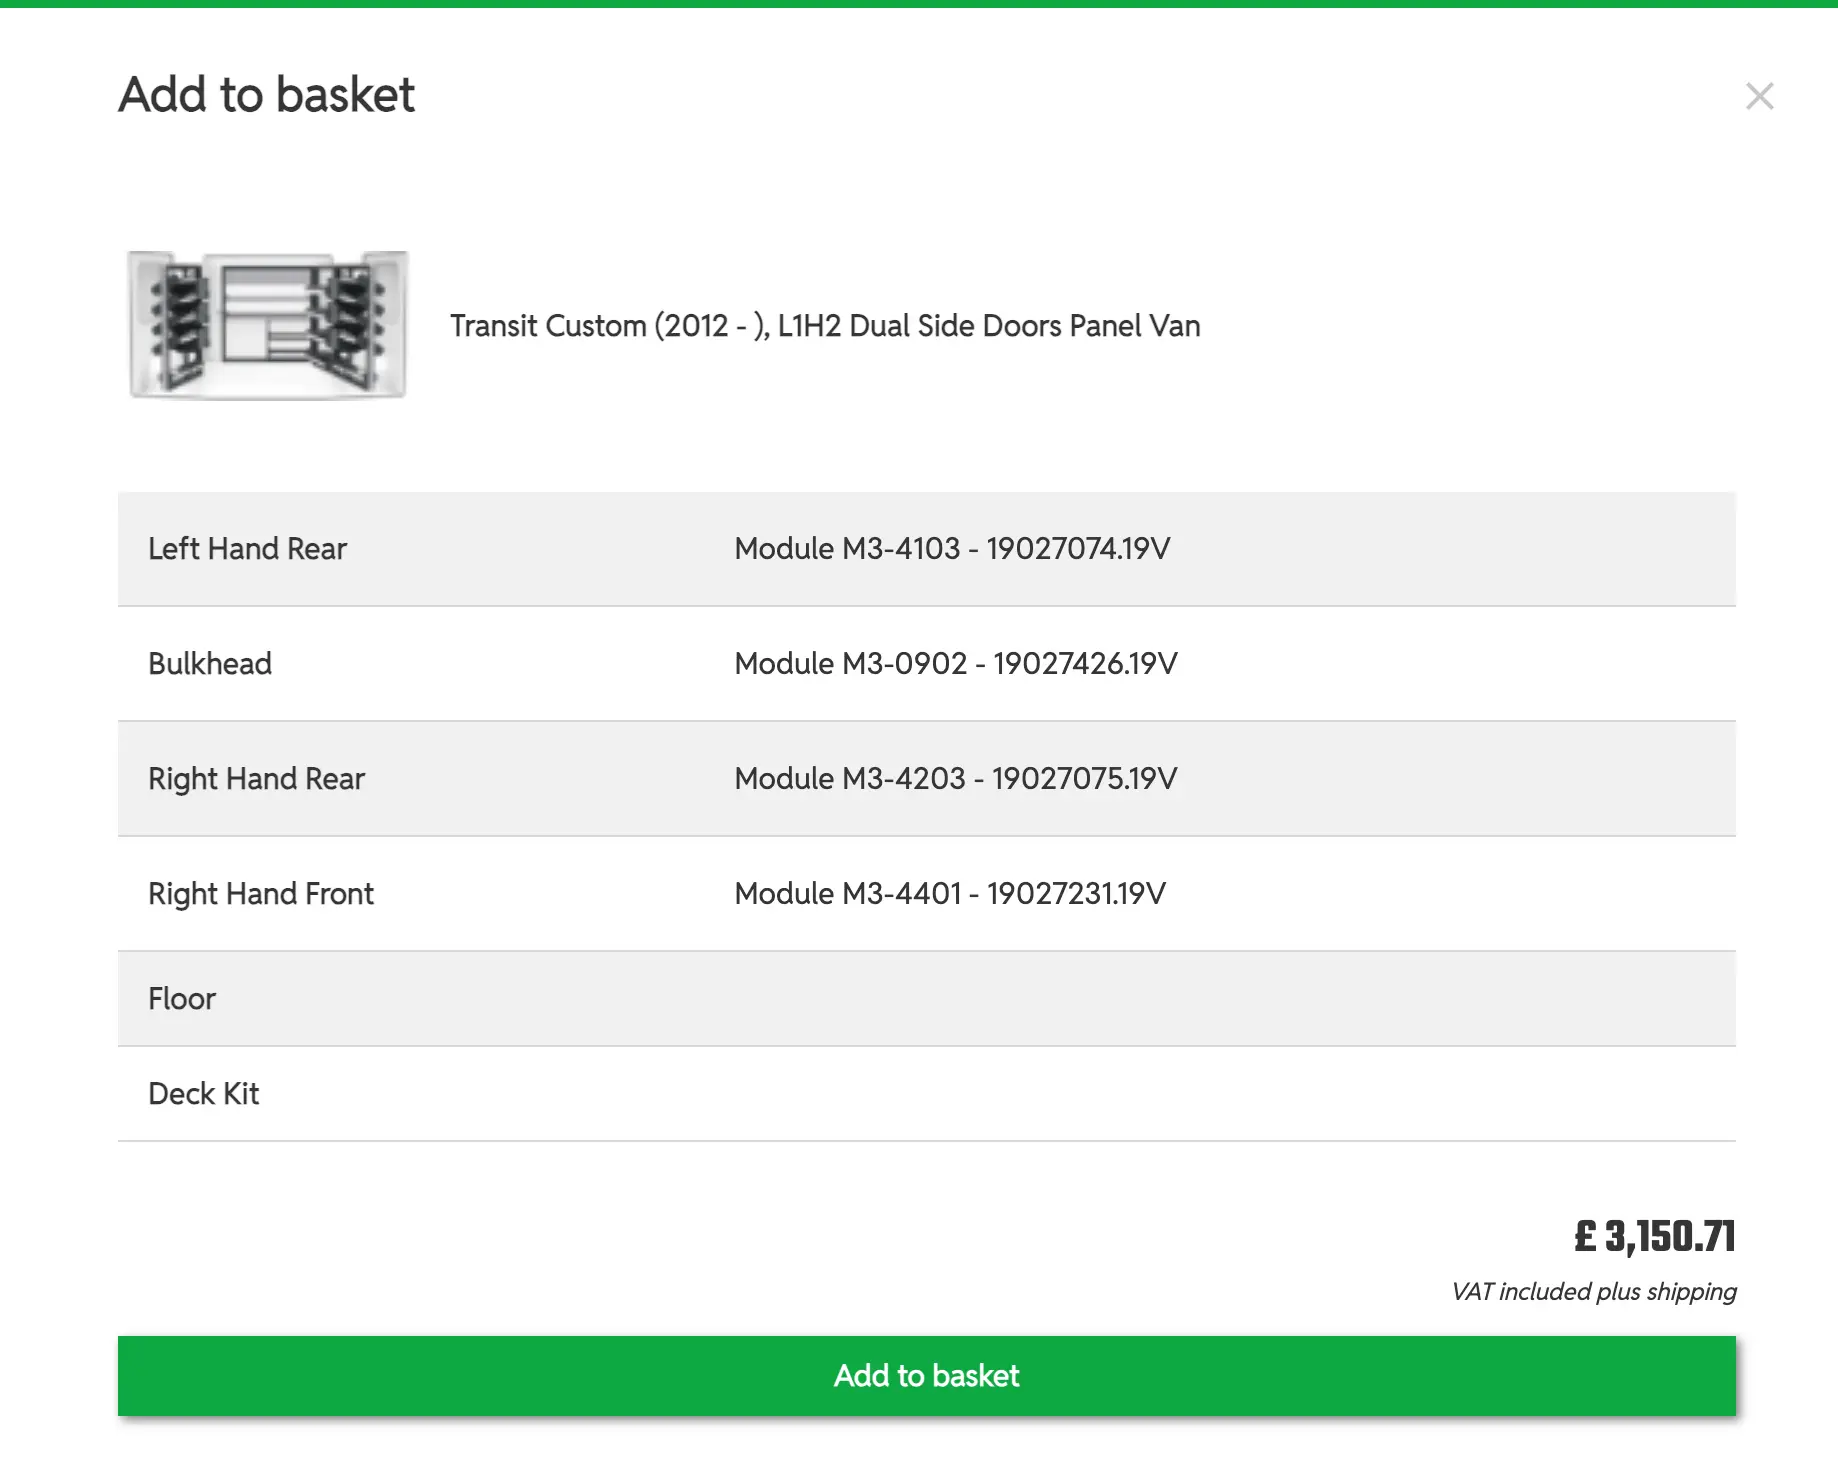1838x1458 pixels.
Task: Click the Floor row label
Action: point(182,999)
